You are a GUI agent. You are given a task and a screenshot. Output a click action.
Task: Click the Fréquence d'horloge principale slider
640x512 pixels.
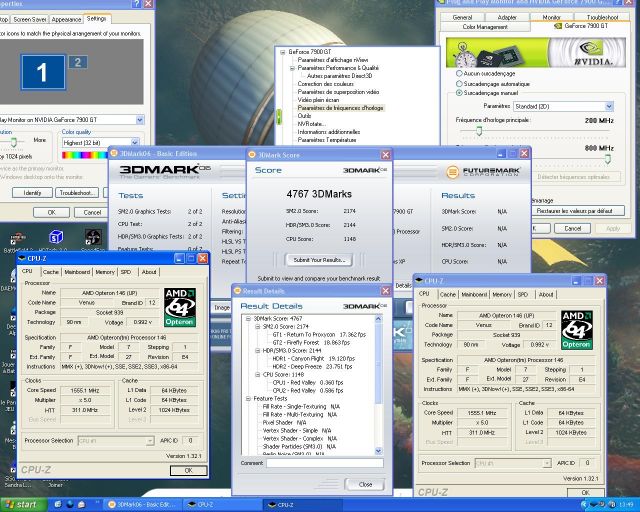(479, 131)
